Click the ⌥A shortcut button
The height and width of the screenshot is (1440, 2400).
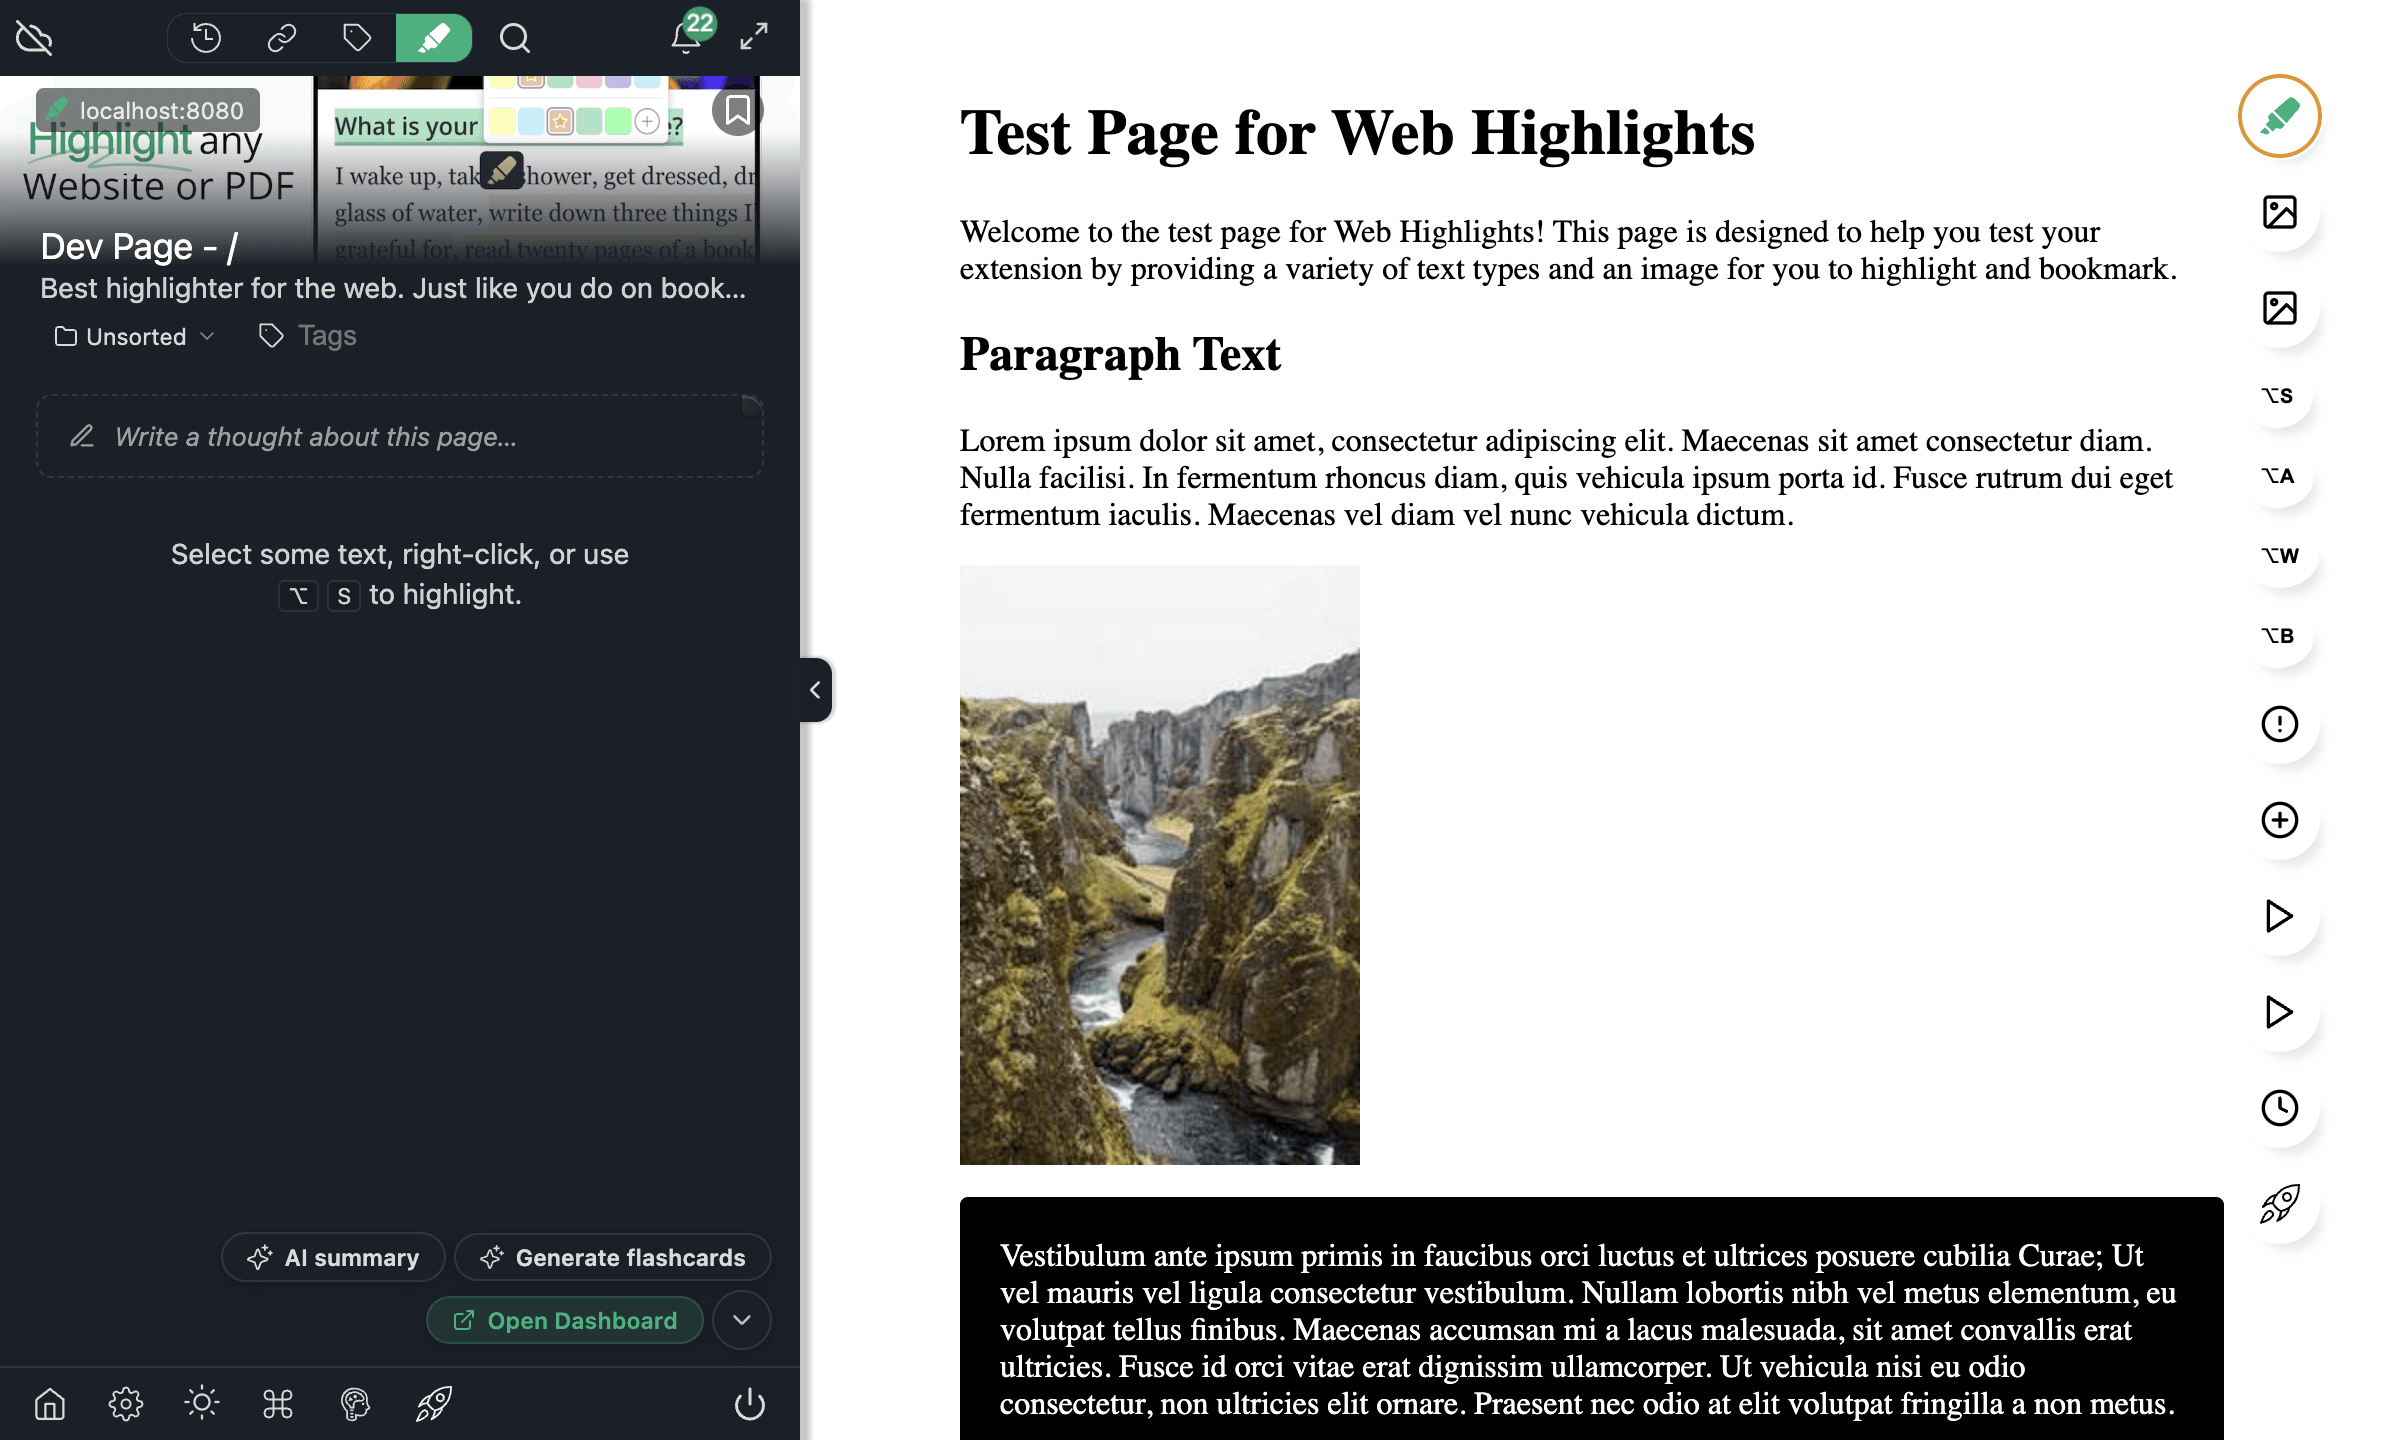[2278, 475]
